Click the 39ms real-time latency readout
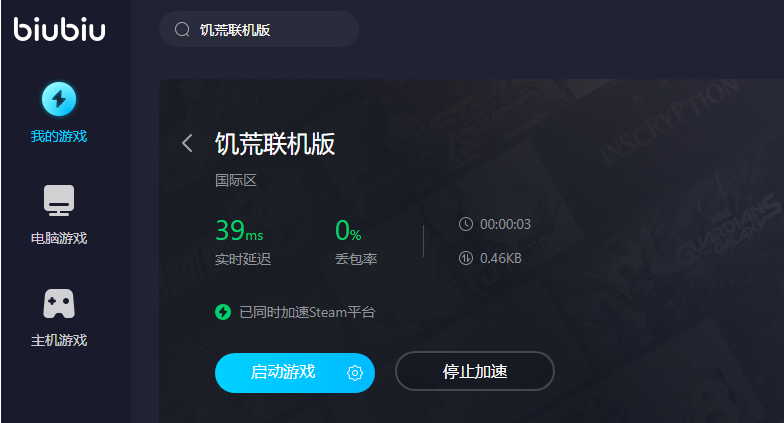The height and width of the screenshot is (423, 784). [x=239, y=230]
